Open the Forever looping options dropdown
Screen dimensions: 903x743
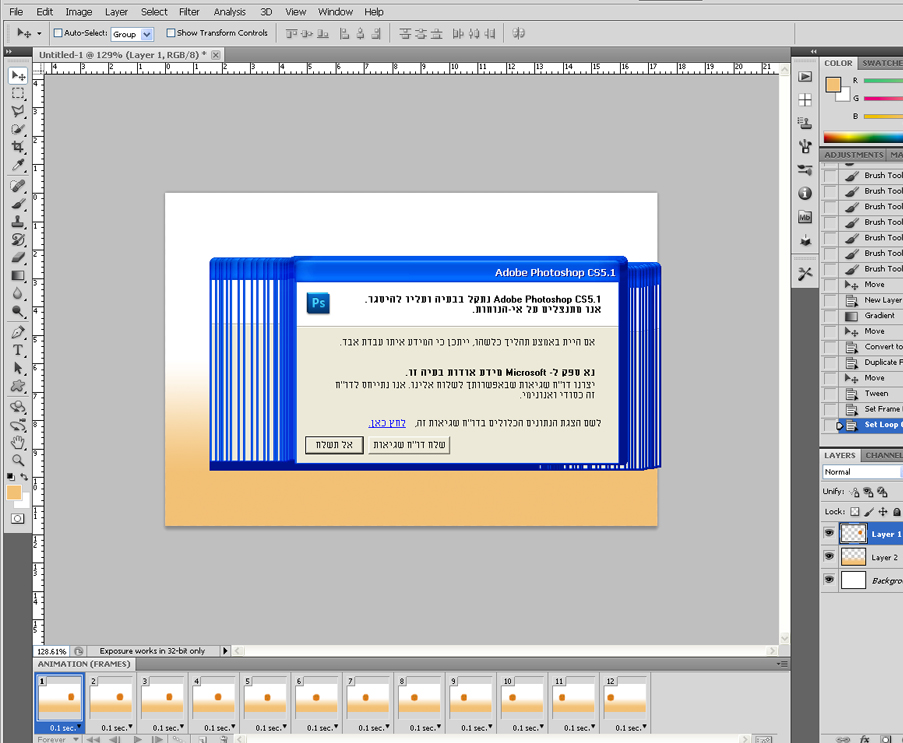point(58,739)
